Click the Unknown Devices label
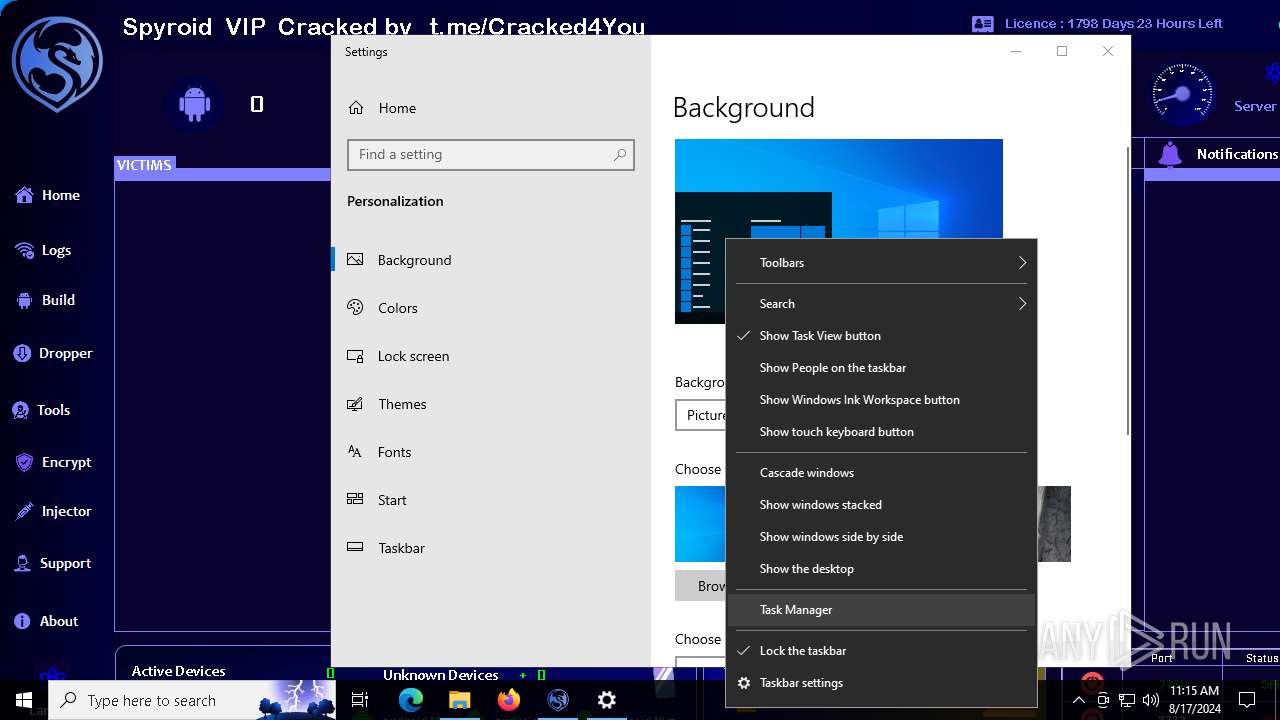1280x720 pixels. click(x=440, y=675)
